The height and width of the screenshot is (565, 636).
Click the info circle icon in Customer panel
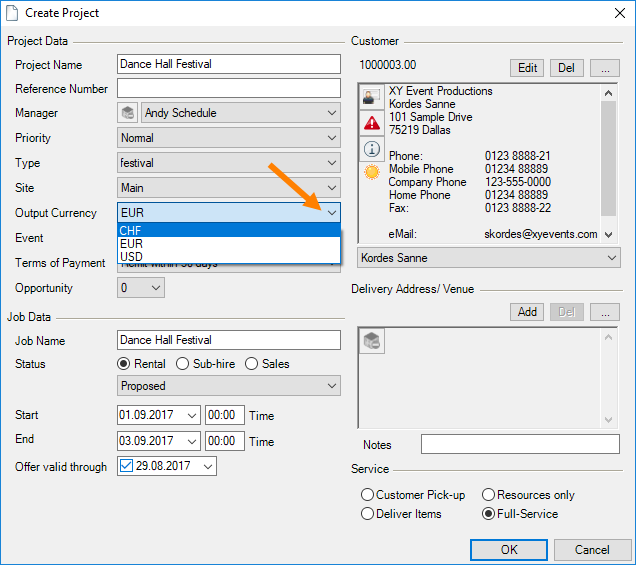[x=371, y=148]
